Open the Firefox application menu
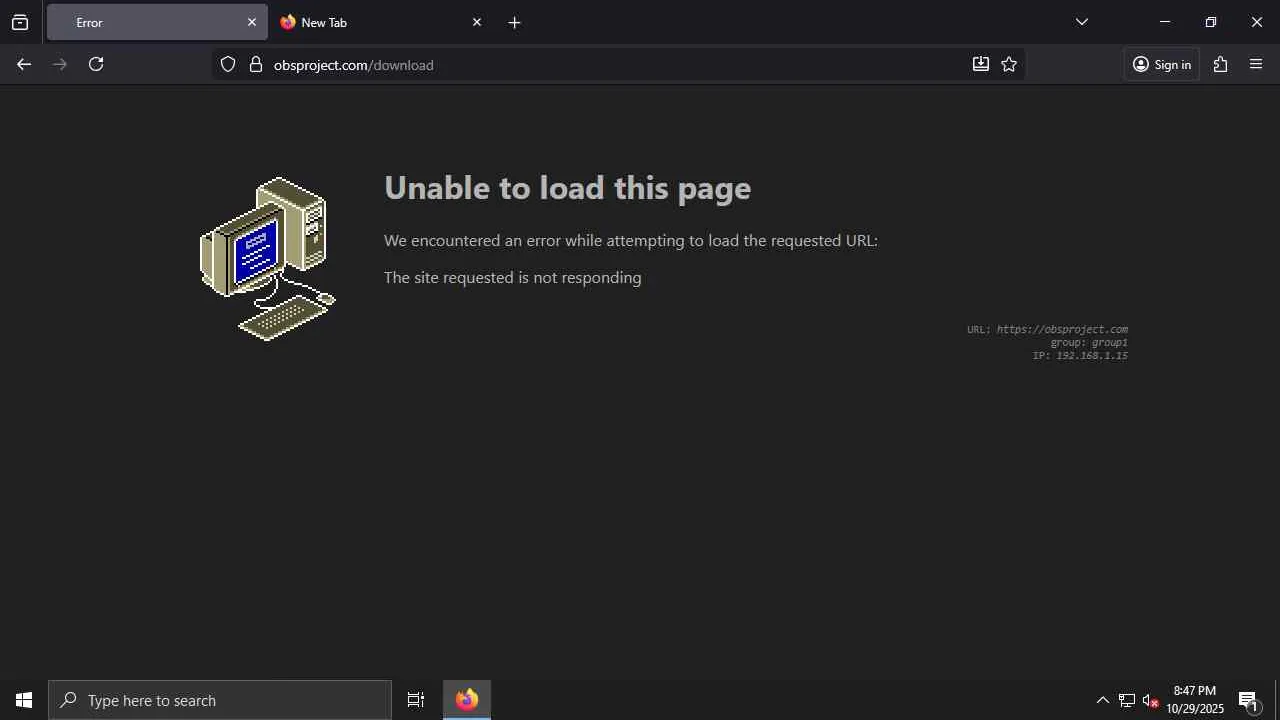The height and width of the screenshot is (720, 1280). click(1257, 64)
